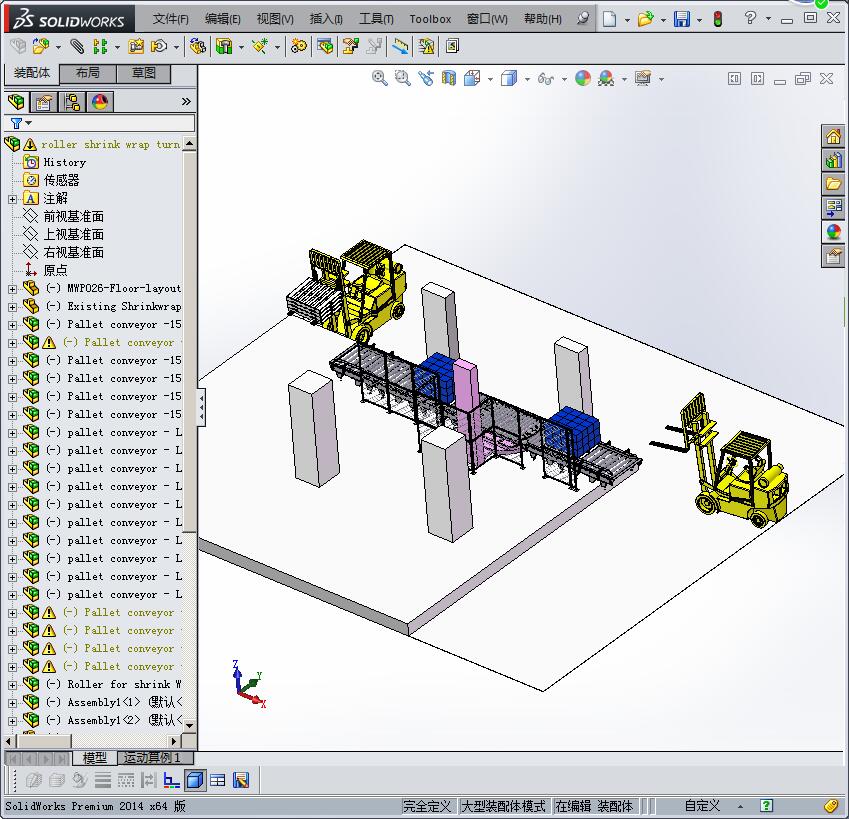Open the 编辑(E) menu
849x819 pixels.
click(223, 19)
